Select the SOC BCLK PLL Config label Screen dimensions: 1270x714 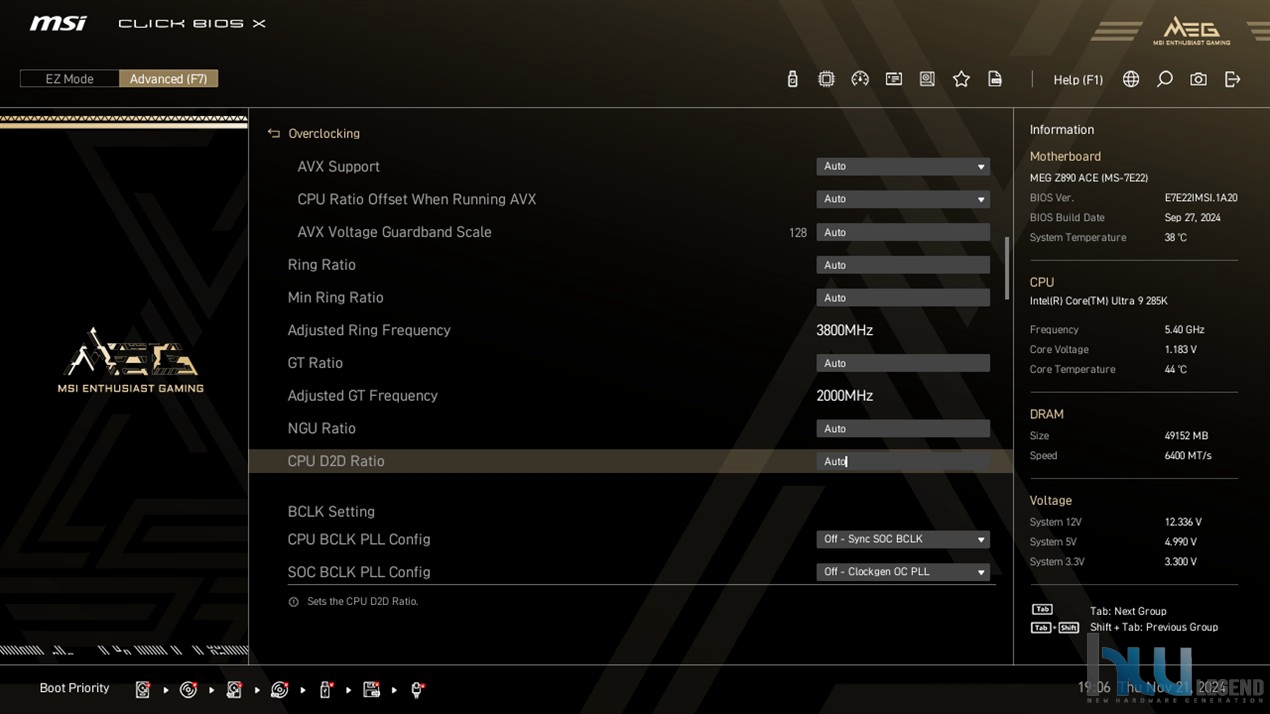[x=358, y=572]
